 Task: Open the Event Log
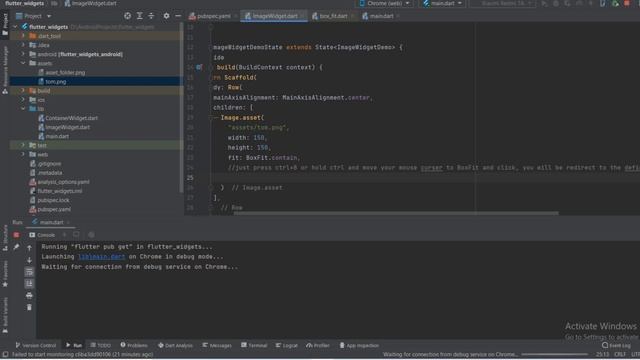[x=616, y=345]
